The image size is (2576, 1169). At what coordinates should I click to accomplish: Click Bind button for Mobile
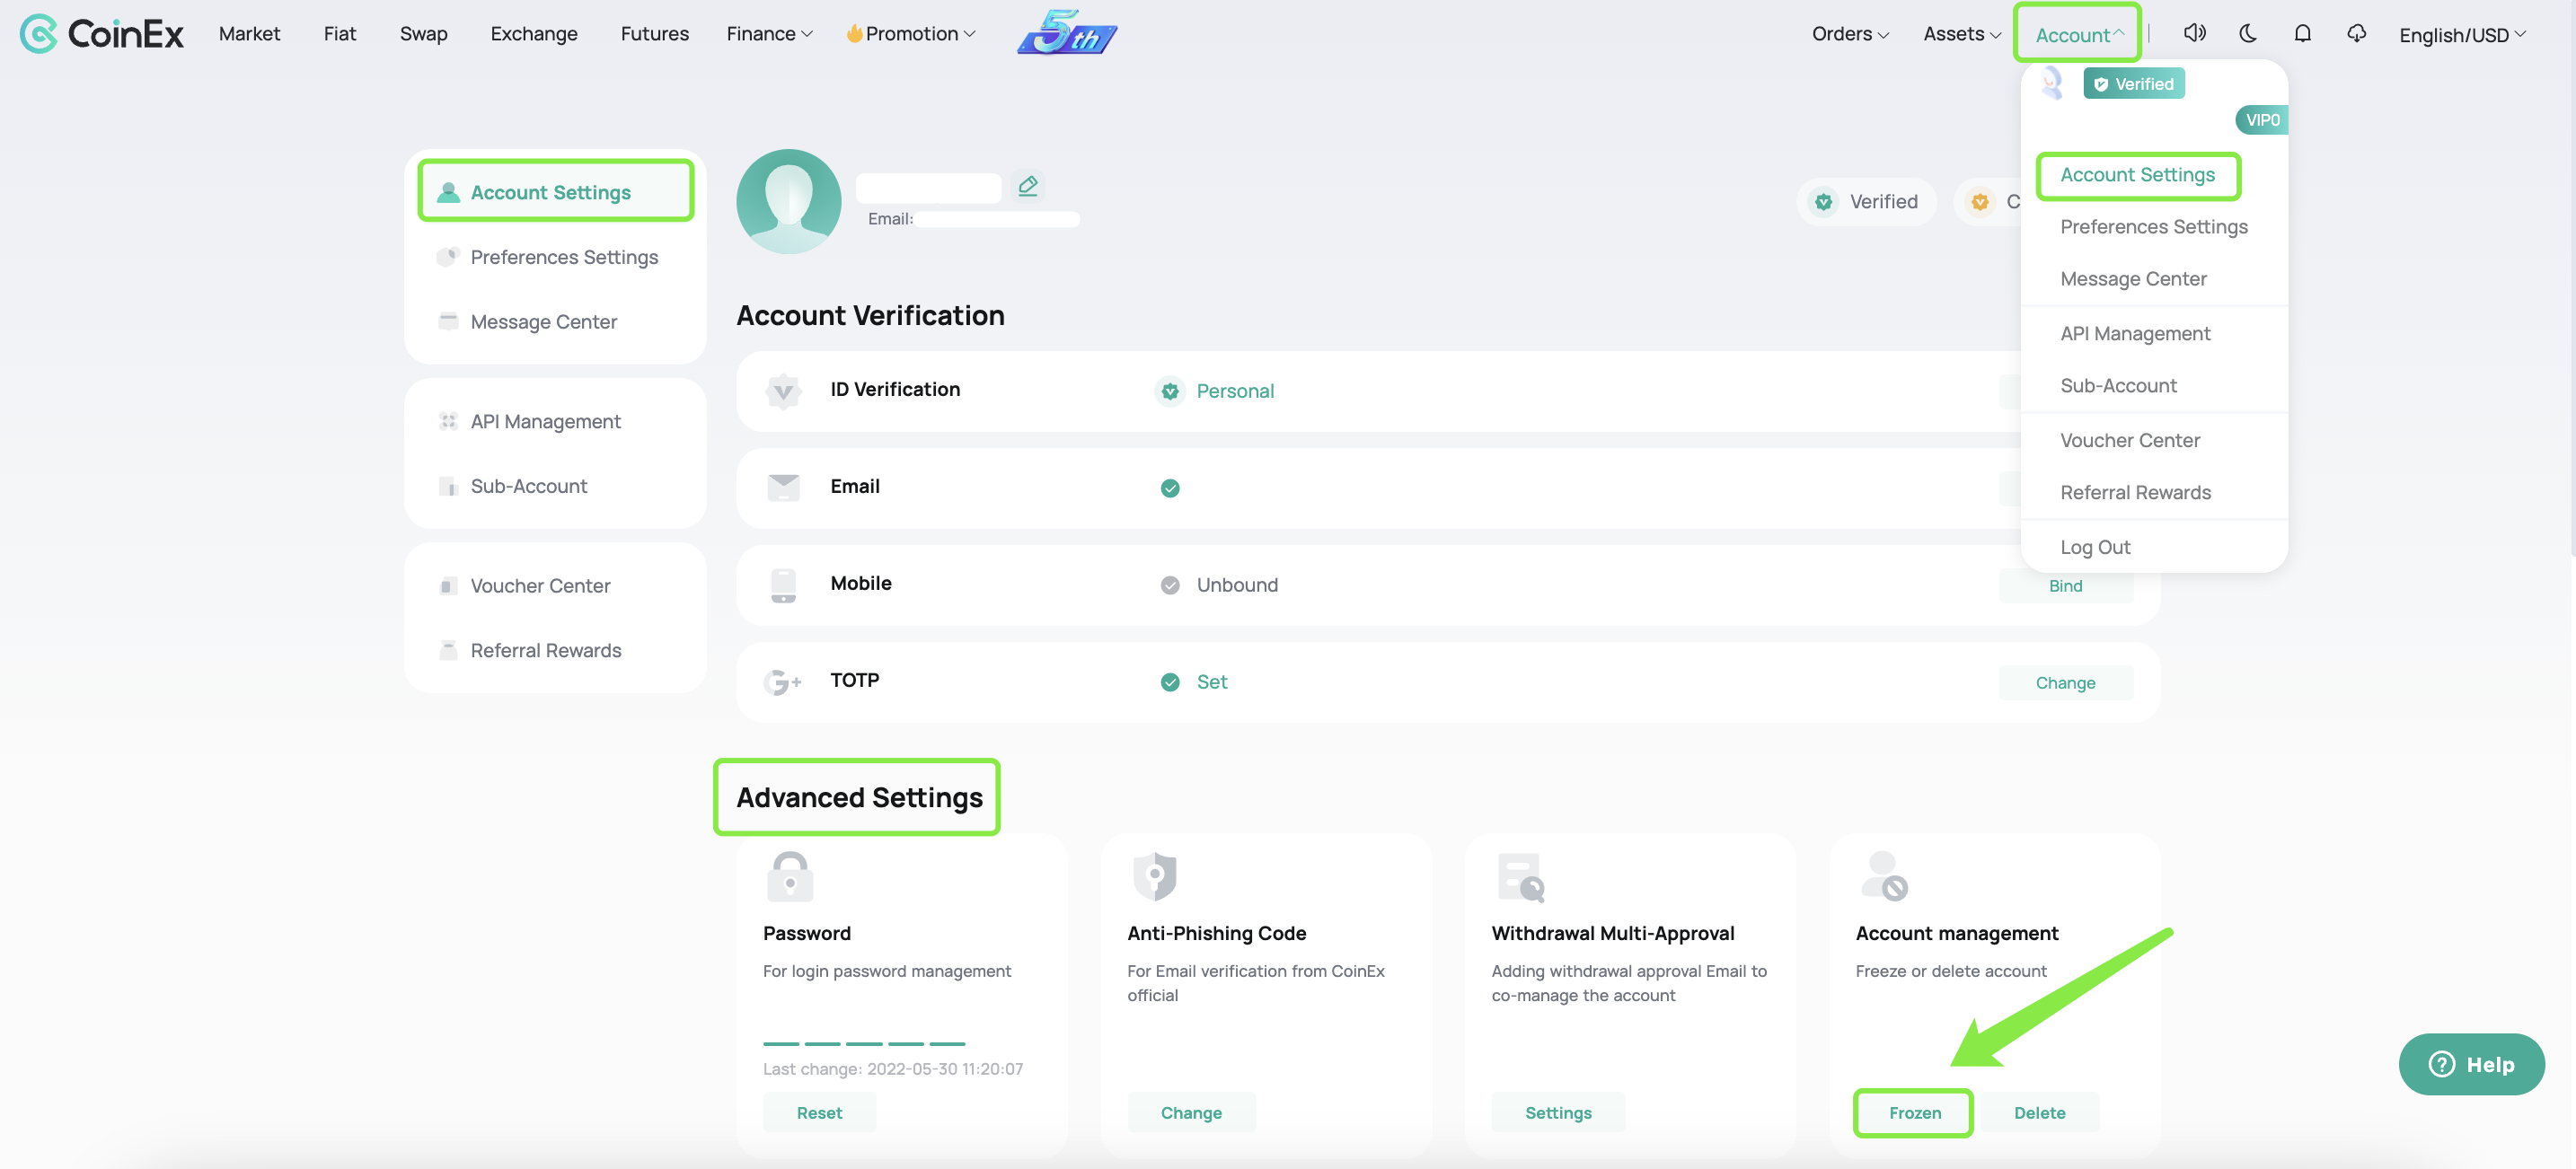coord(2065,586)
